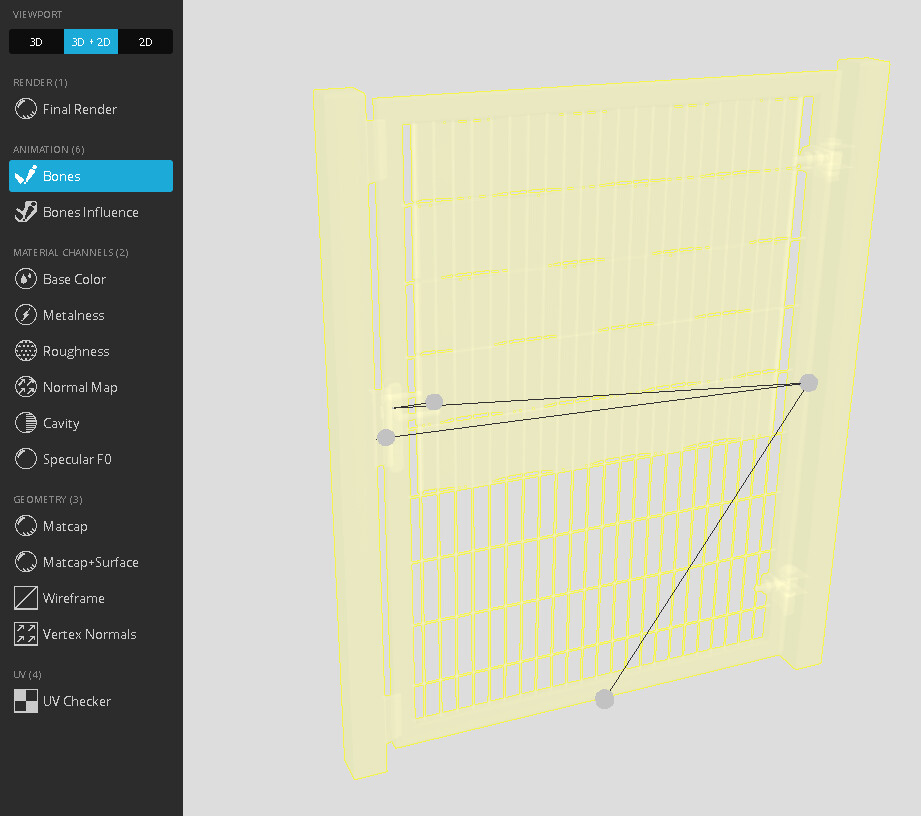Select the 3D + 2D viewport tab
Image resolution: width=921 pixels, height=816 pixels.
(91, 42)
